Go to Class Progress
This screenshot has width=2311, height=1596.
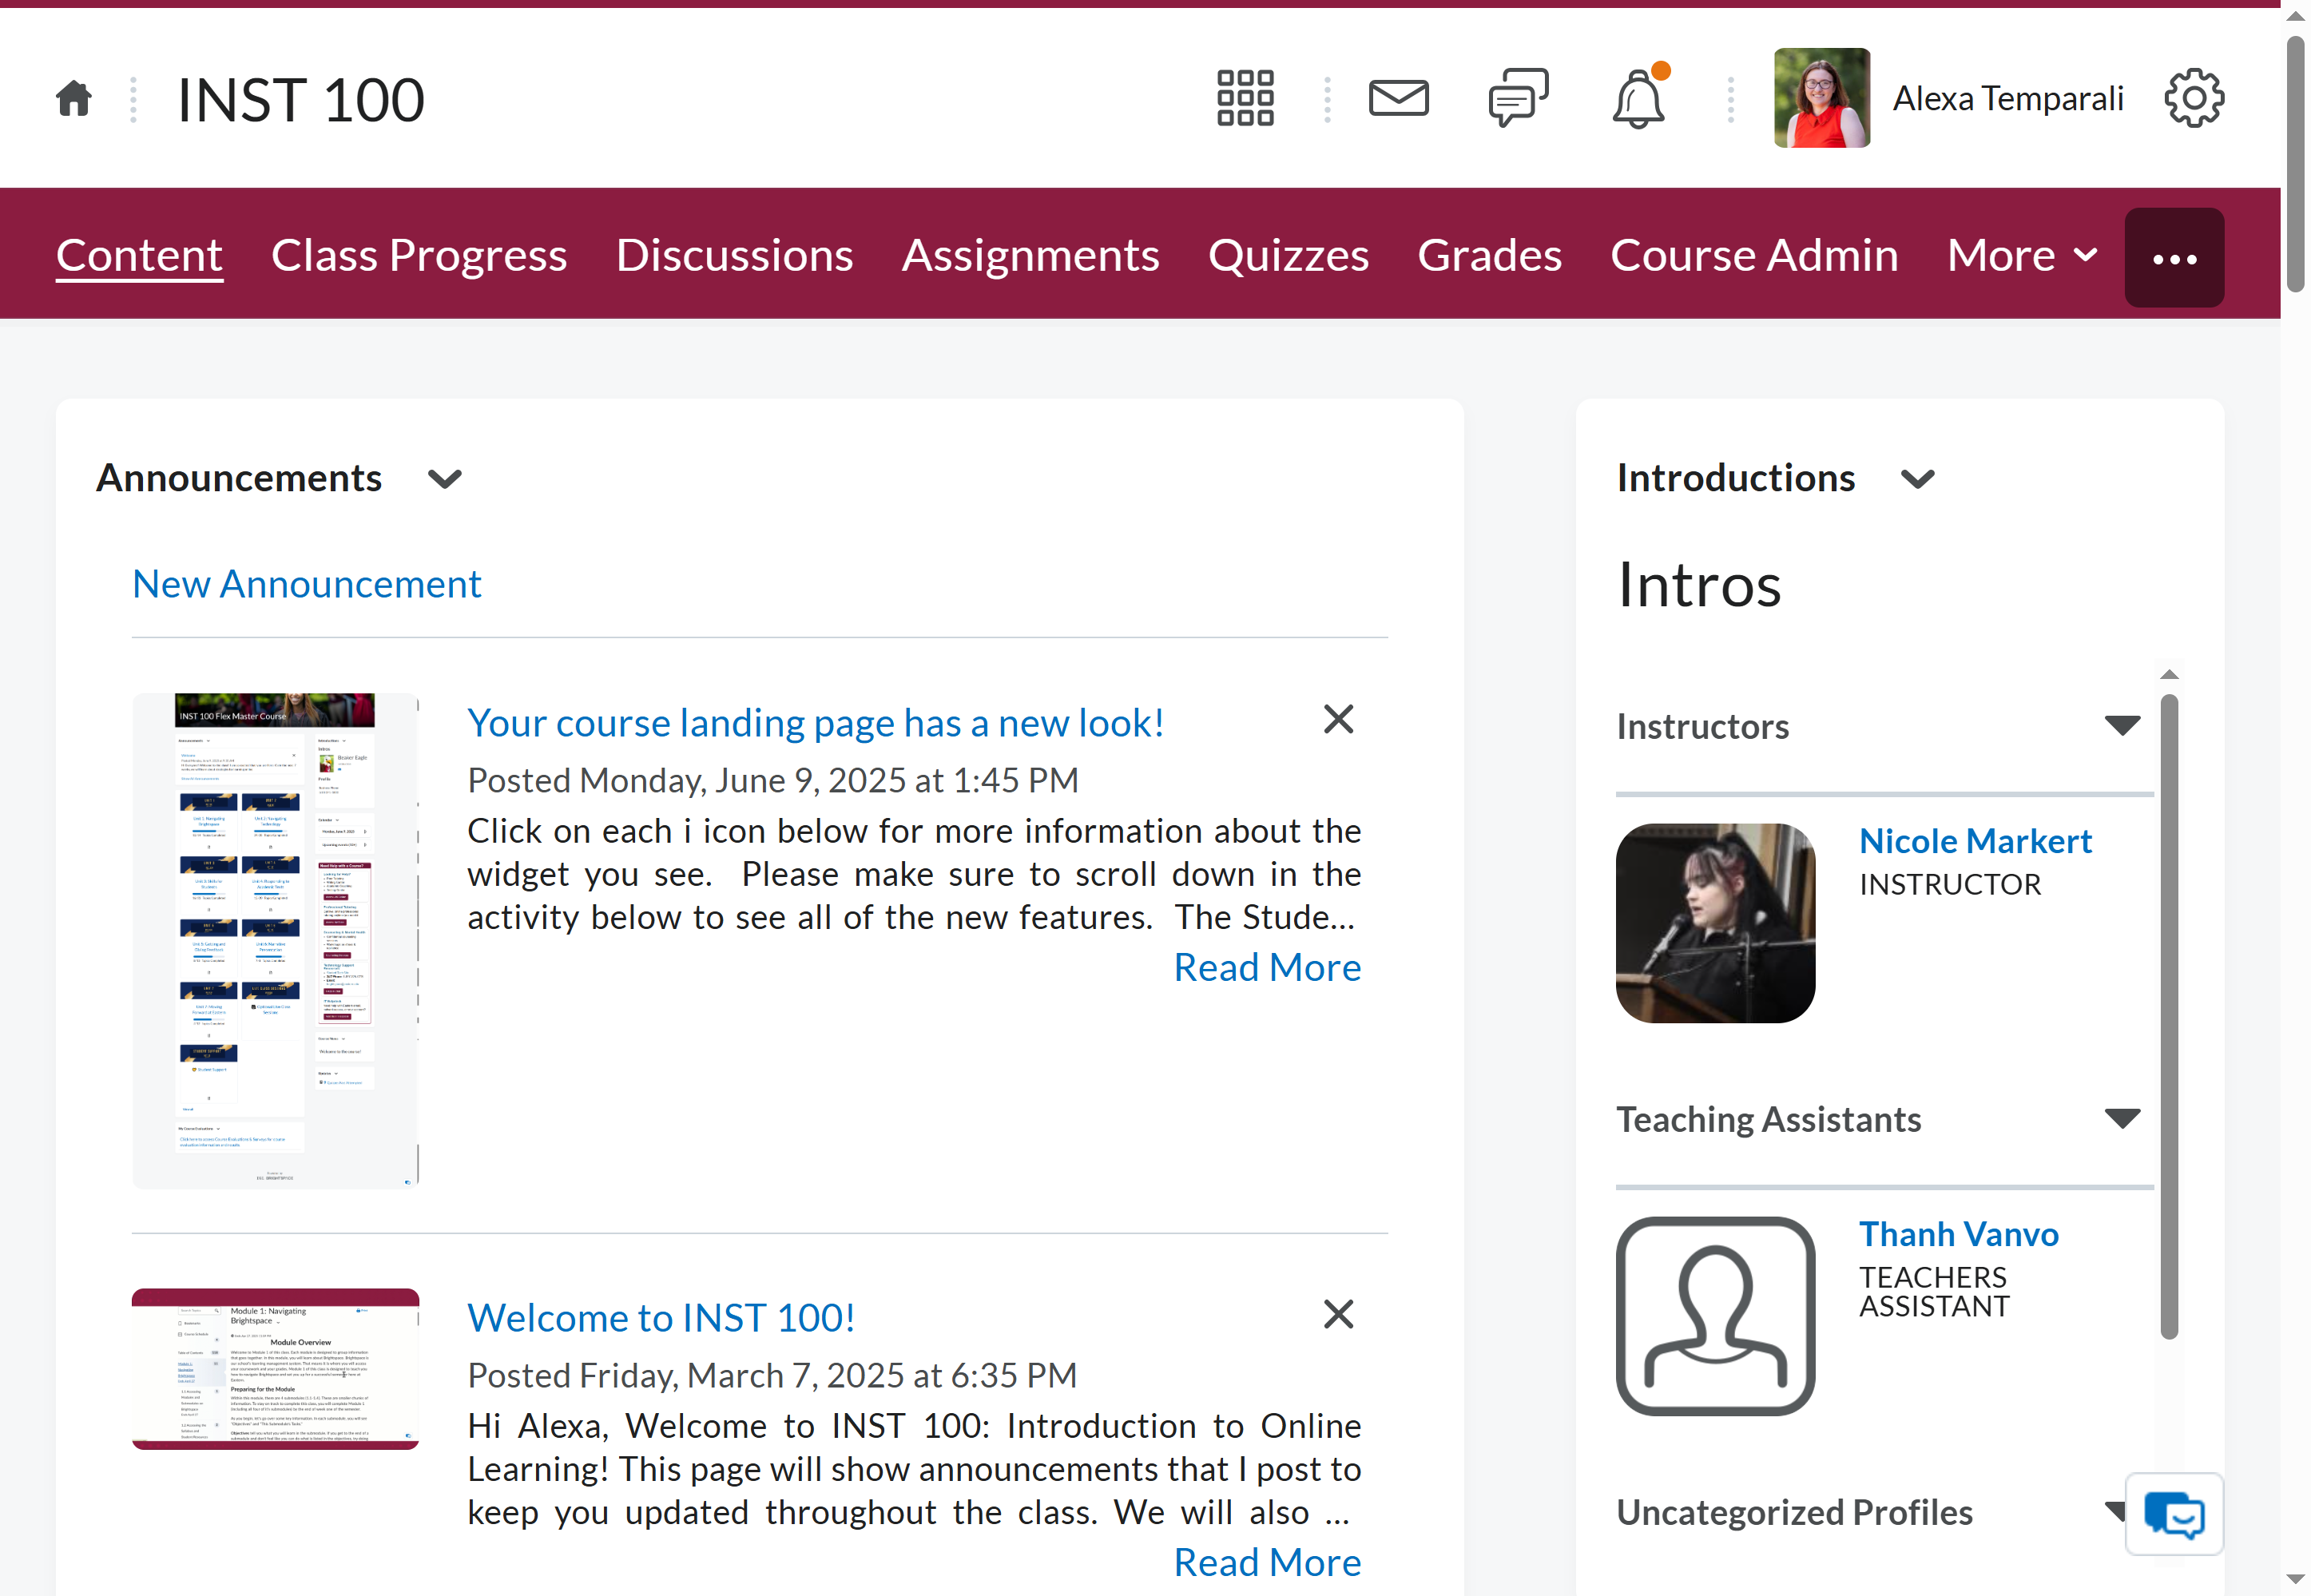tap(419, 256)
